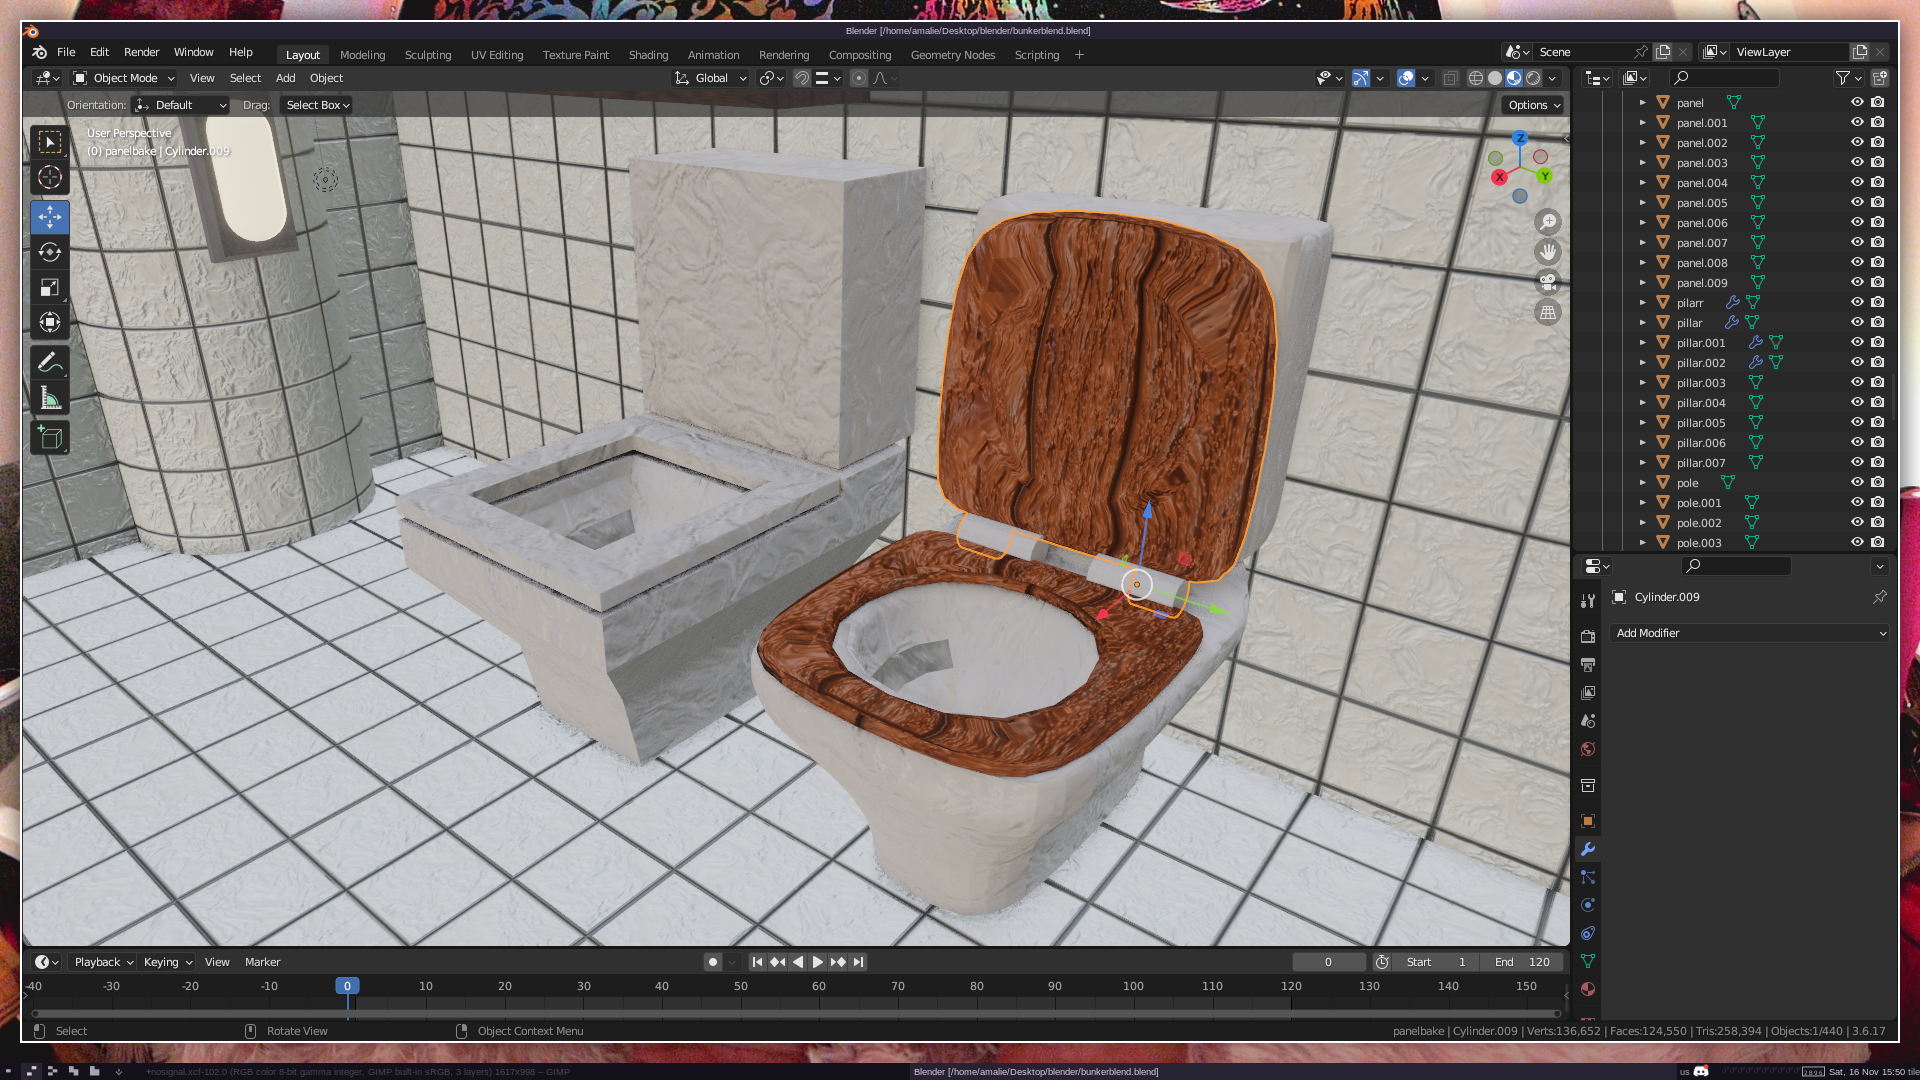Screen dimensions: 1920x1080
Task: Select the Rotate tool in toolbar
Action: (50, 253)
